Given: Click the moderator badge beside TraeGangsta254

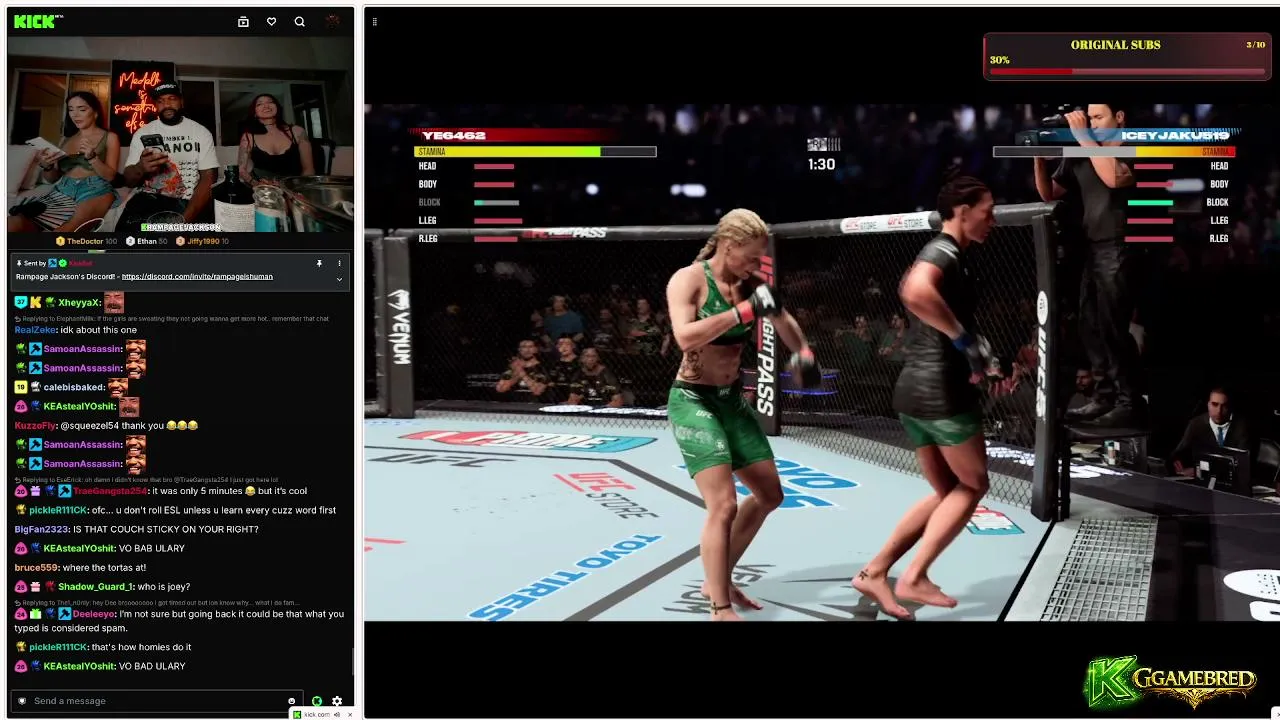Looking at the screenshot, I should click(x=64, y=491).
